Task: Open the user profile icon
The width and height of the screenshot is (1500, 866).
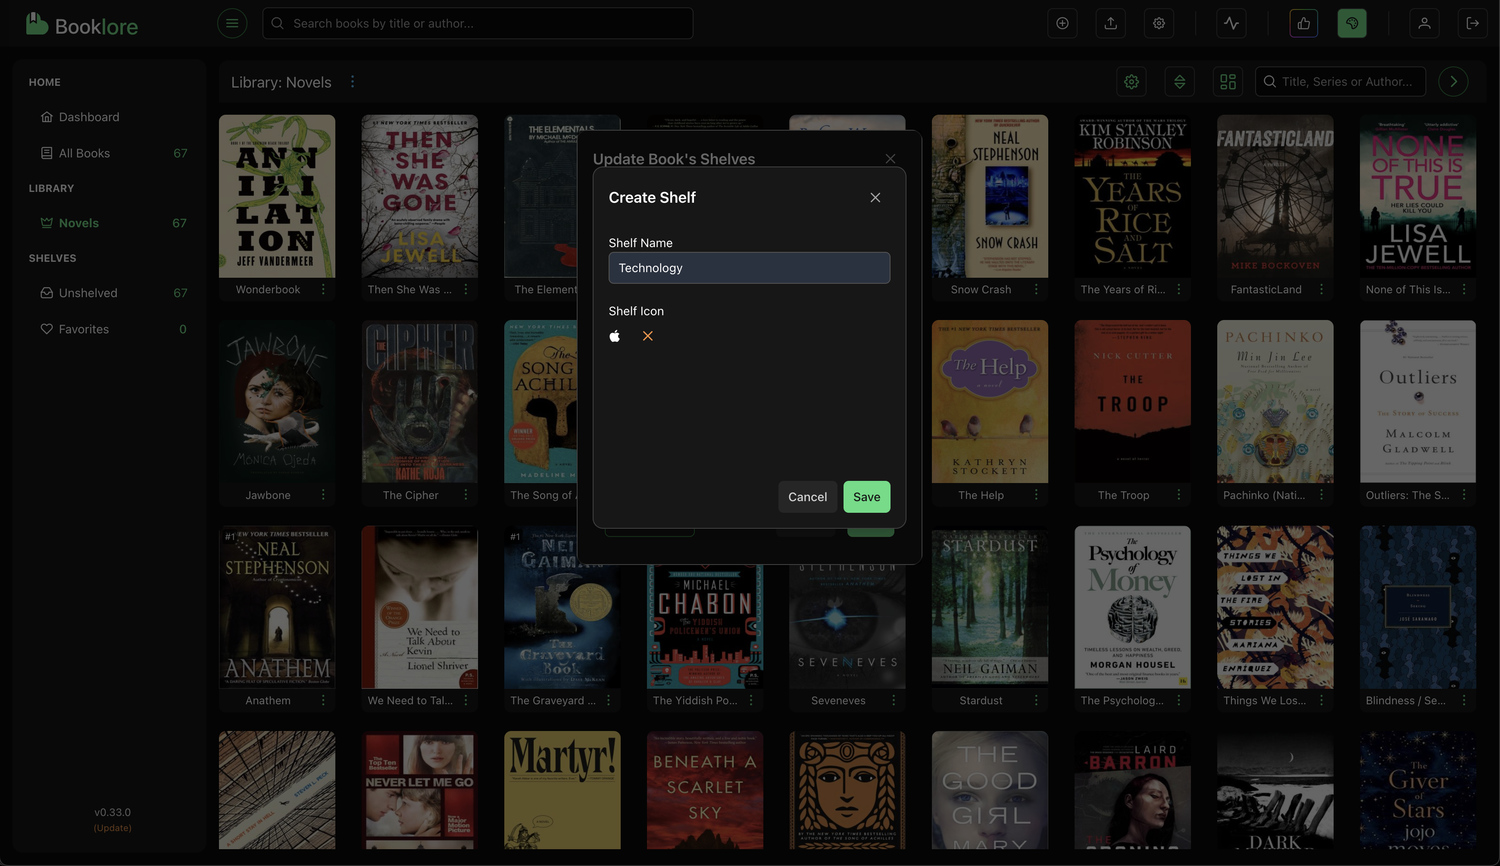Action: pos(1424,23)
